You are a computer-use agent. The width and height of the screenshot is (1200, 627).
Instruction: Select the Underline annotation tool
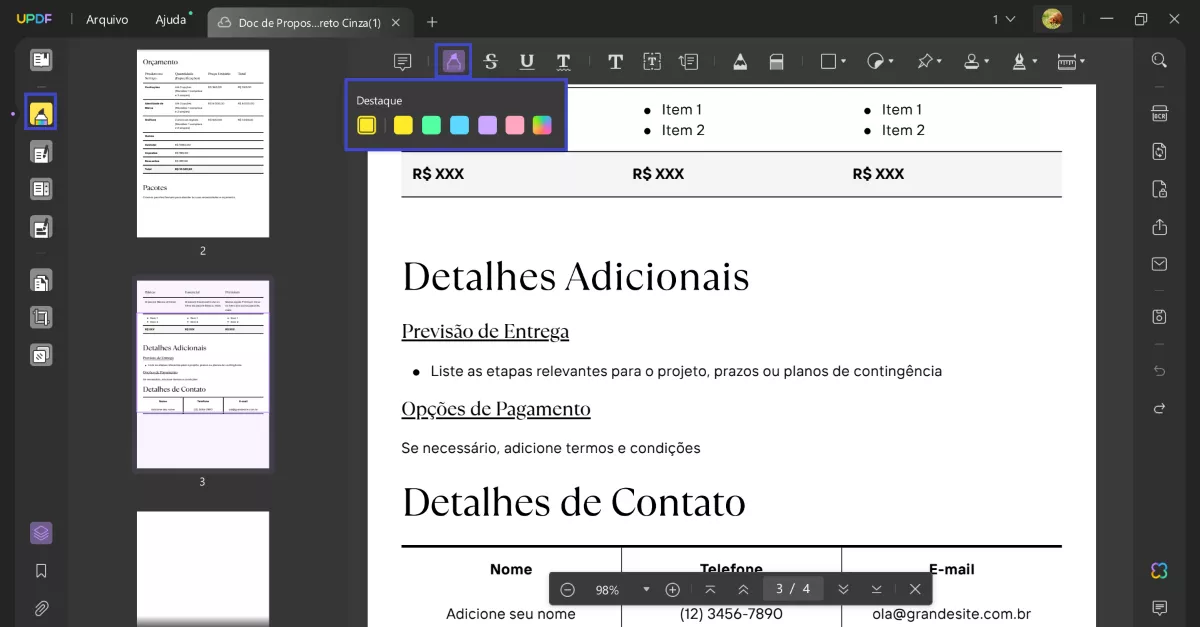point(527,61)
